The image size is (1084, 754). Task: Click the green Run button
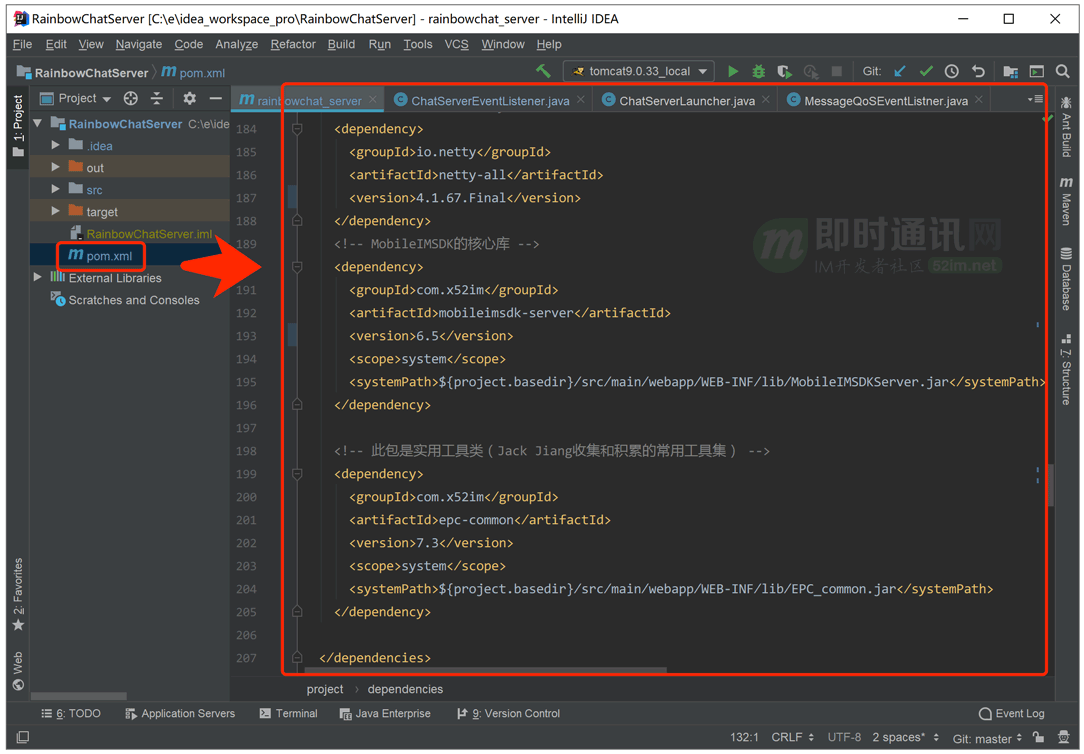[733, 72]
